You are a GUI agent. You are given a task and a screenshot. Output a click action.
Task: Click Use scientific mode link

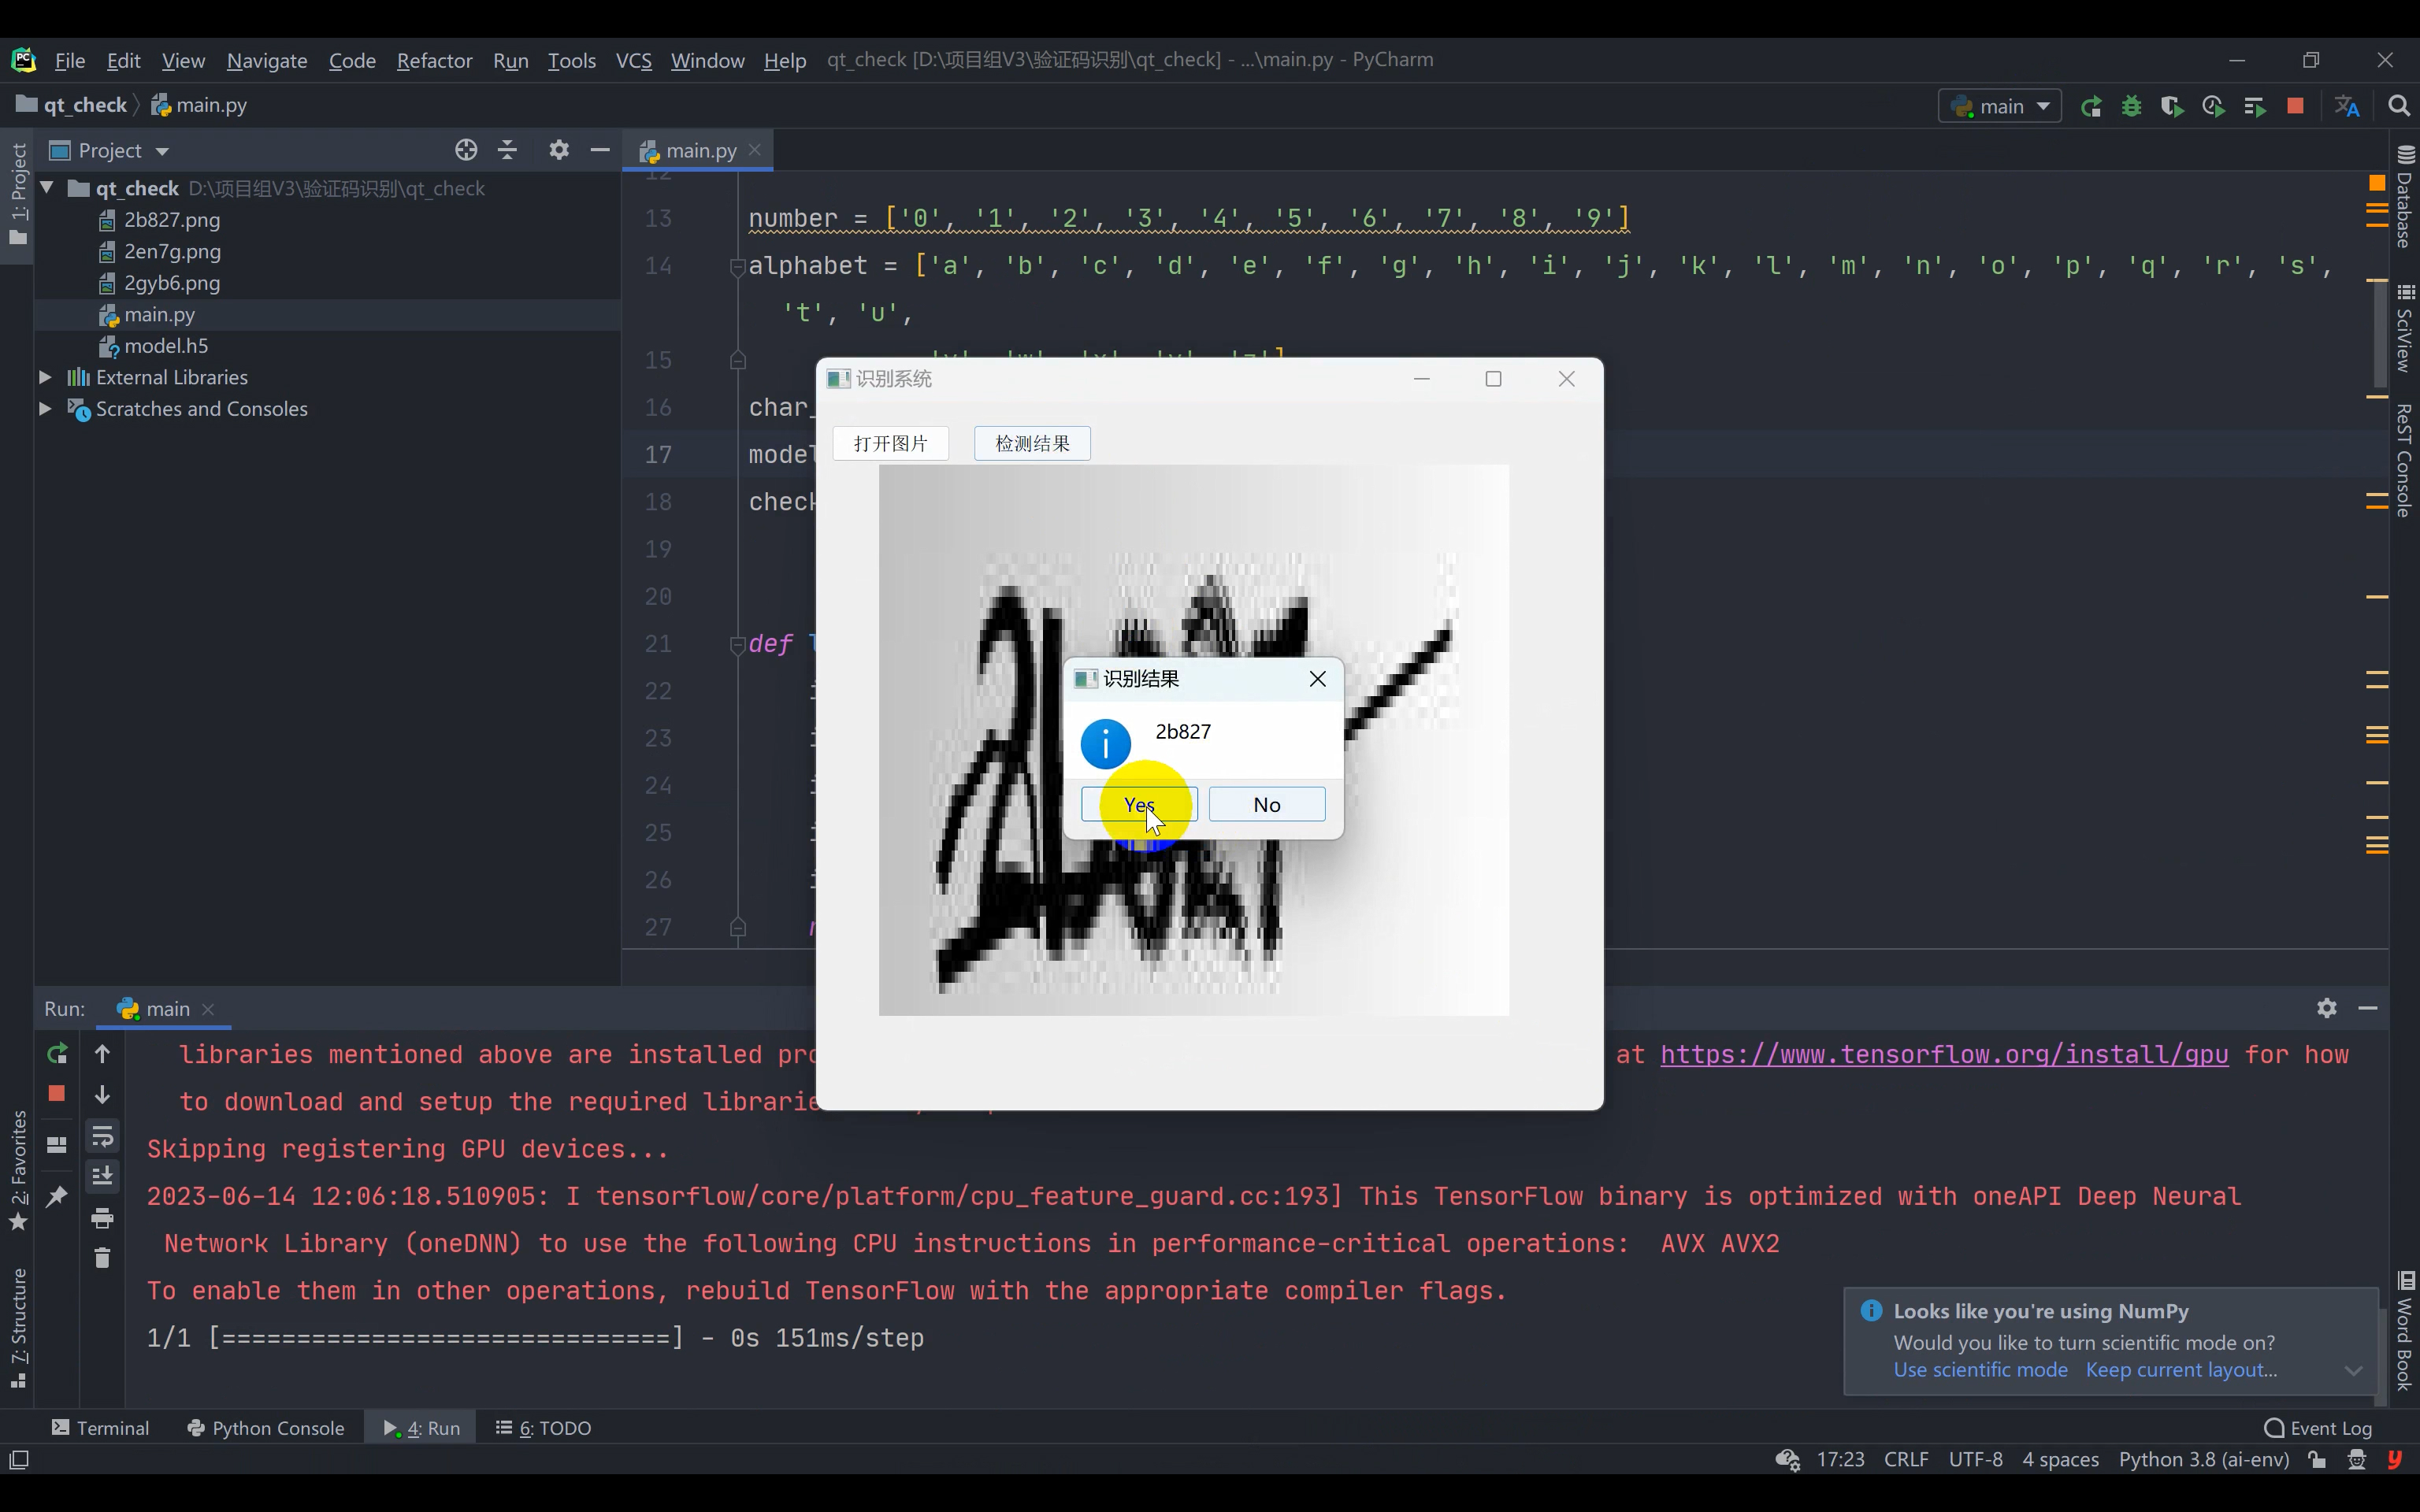point(1980,1371)
